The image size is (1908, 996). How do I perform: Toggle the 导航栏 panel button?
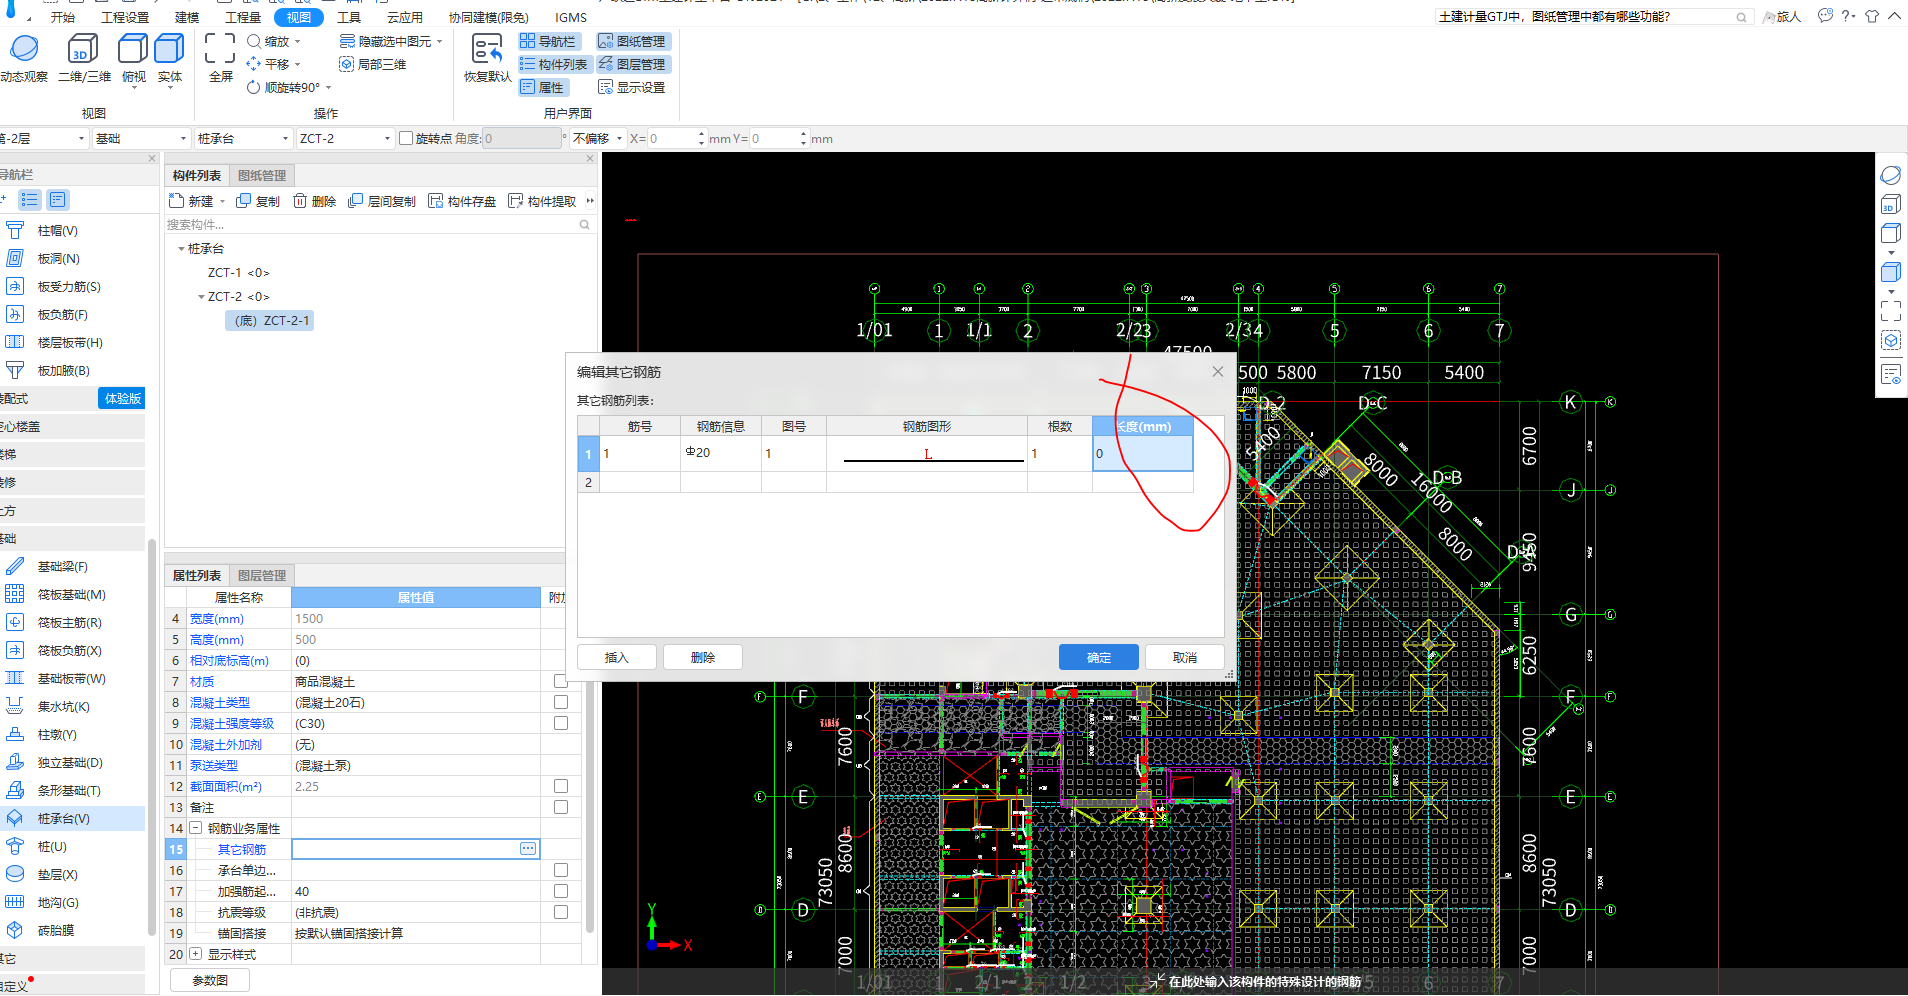tap(548, 41)
